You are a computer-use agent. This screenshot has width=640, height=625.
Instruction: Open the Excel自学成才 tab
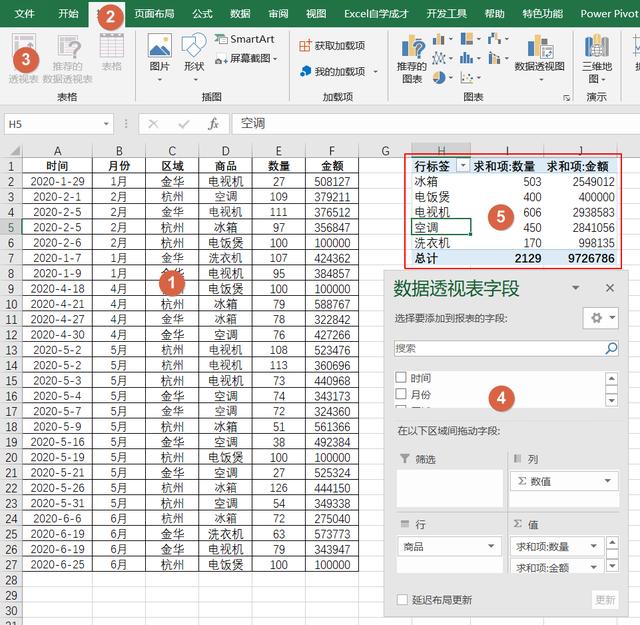[x=376, y=13]
